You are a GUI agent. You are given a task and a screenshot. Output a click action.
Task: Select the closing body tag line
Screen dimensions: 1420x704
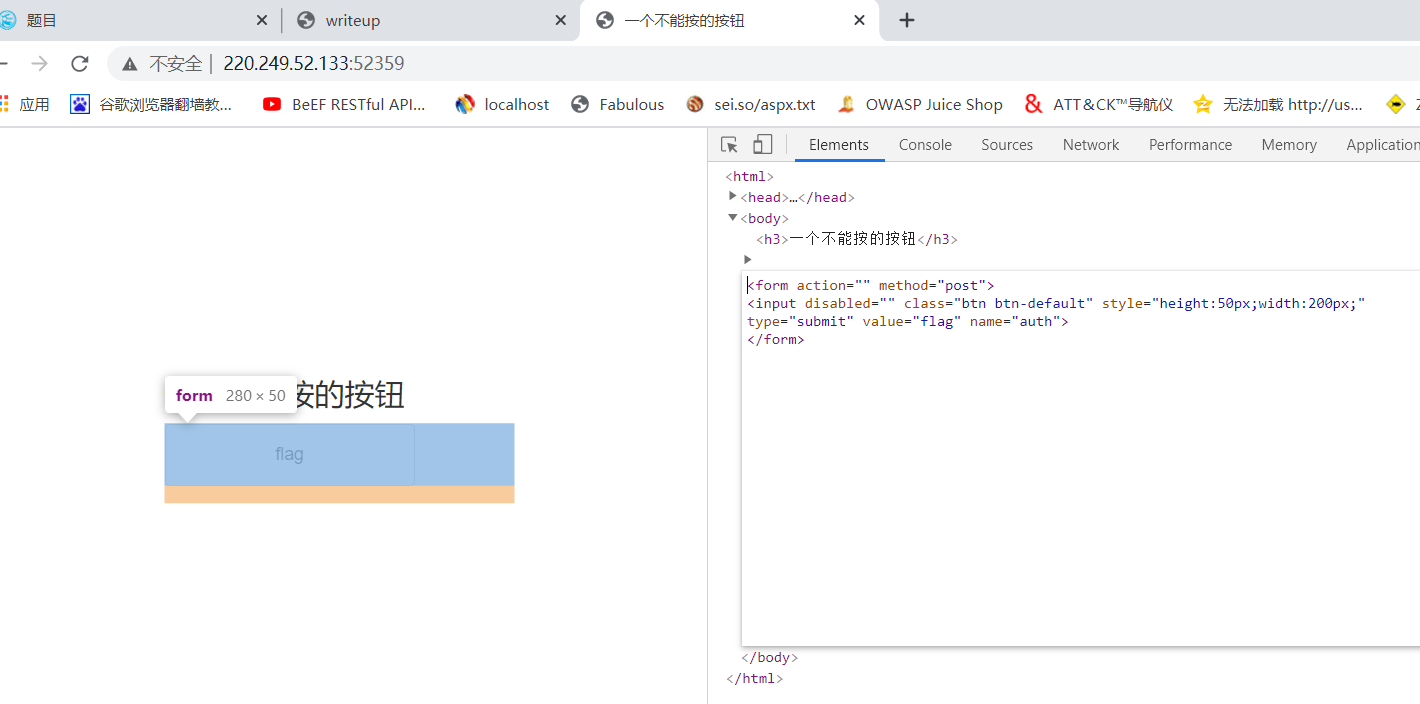tap(769, 657)
